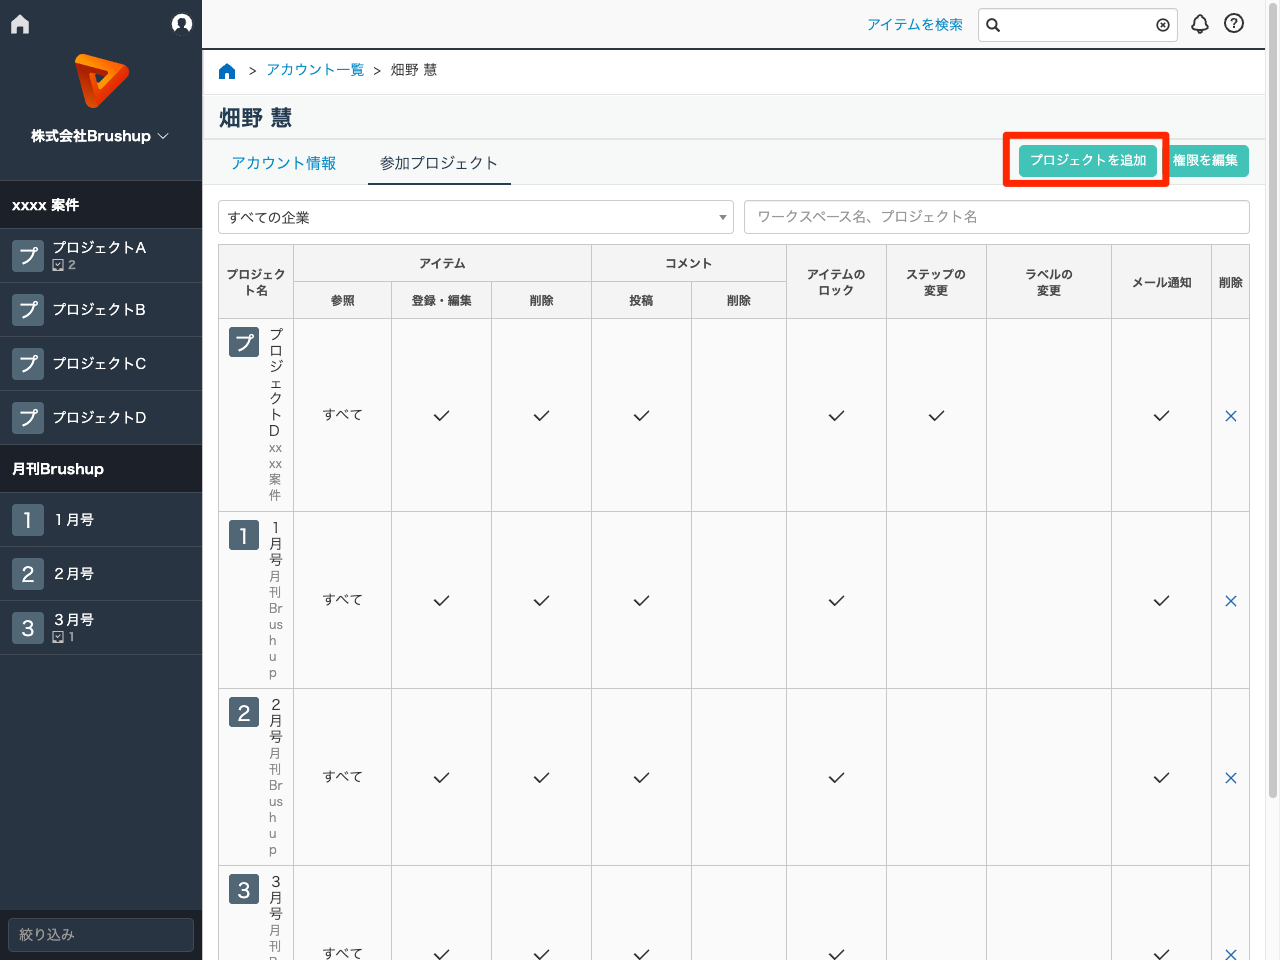Image resolution: width=1280 pixels, height=960 pixels.
Task: Open 3月号 in the sidebar
Action: point(101,628)
